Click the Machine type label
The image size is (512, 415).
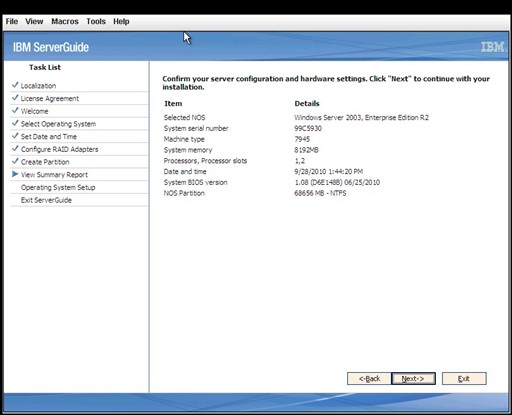pyautogui.click(x=184, y=139)
